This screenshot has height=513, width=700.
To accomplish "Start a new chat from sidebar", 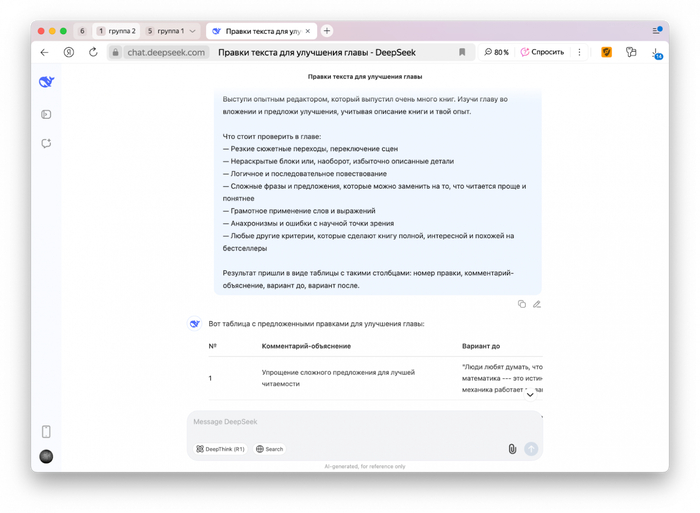I will pyautogui.click(x=46, y=144).
